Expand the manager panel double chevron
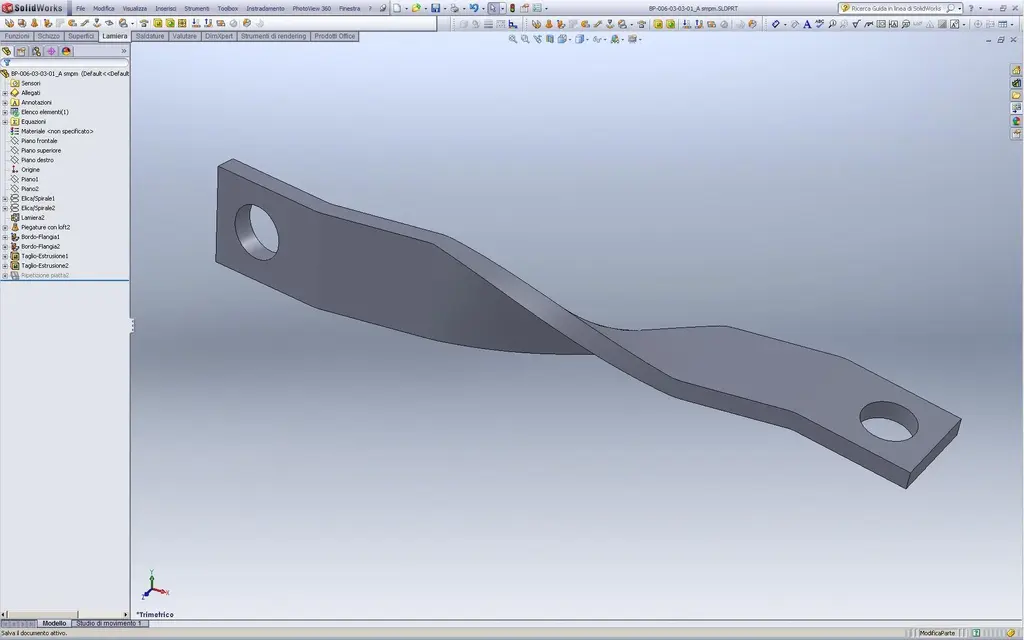 click(123, 51)
